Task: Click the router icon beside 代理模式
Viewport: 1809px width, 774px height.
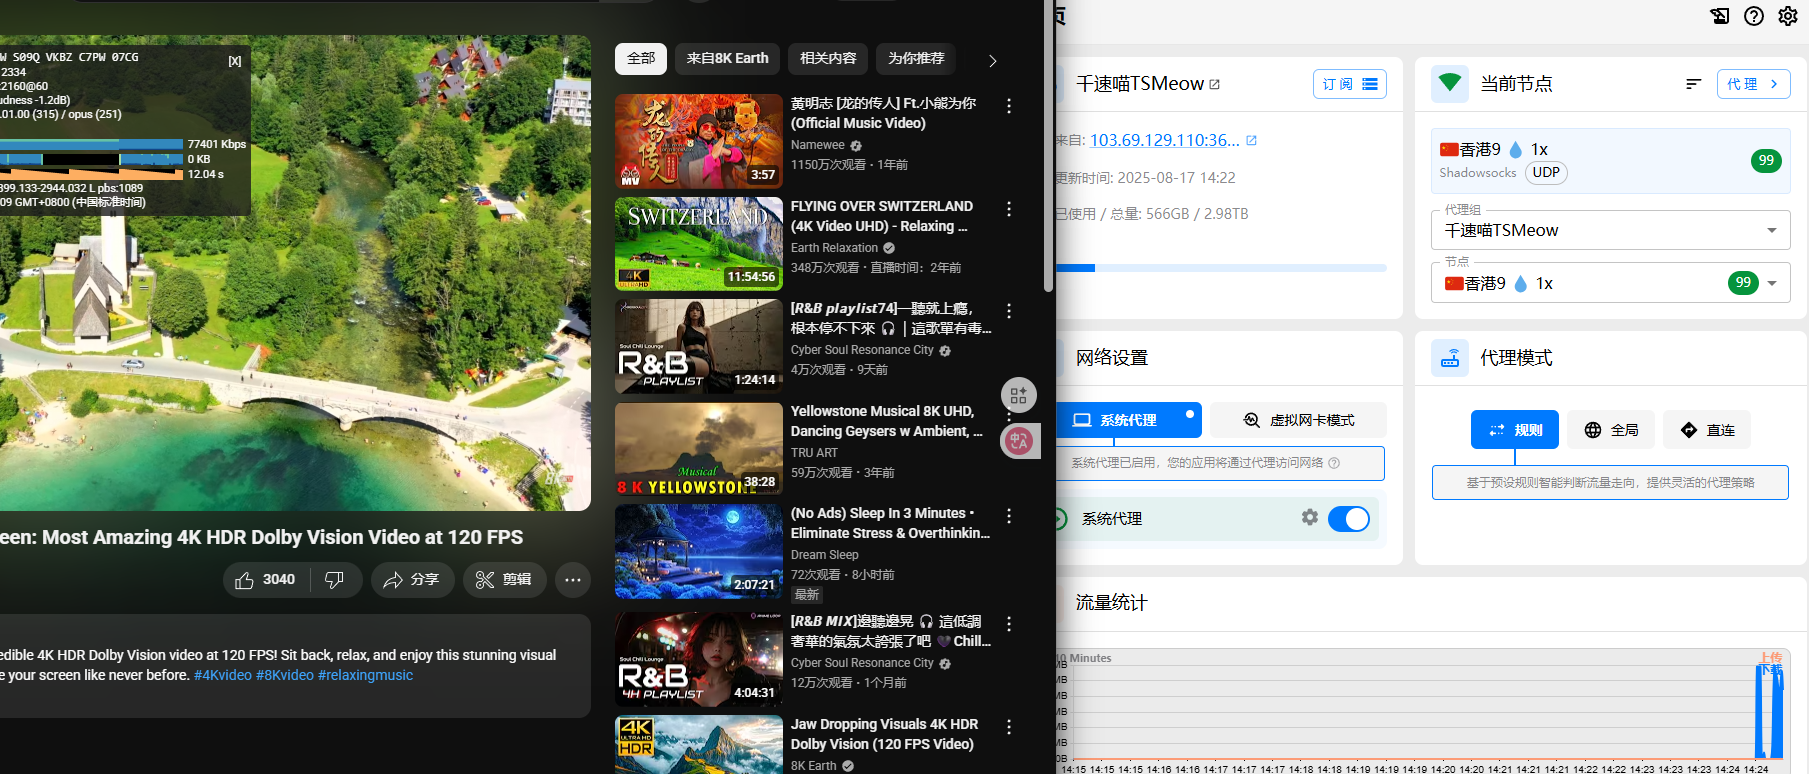Action: pyautogui.click(x=1450, y=357)
